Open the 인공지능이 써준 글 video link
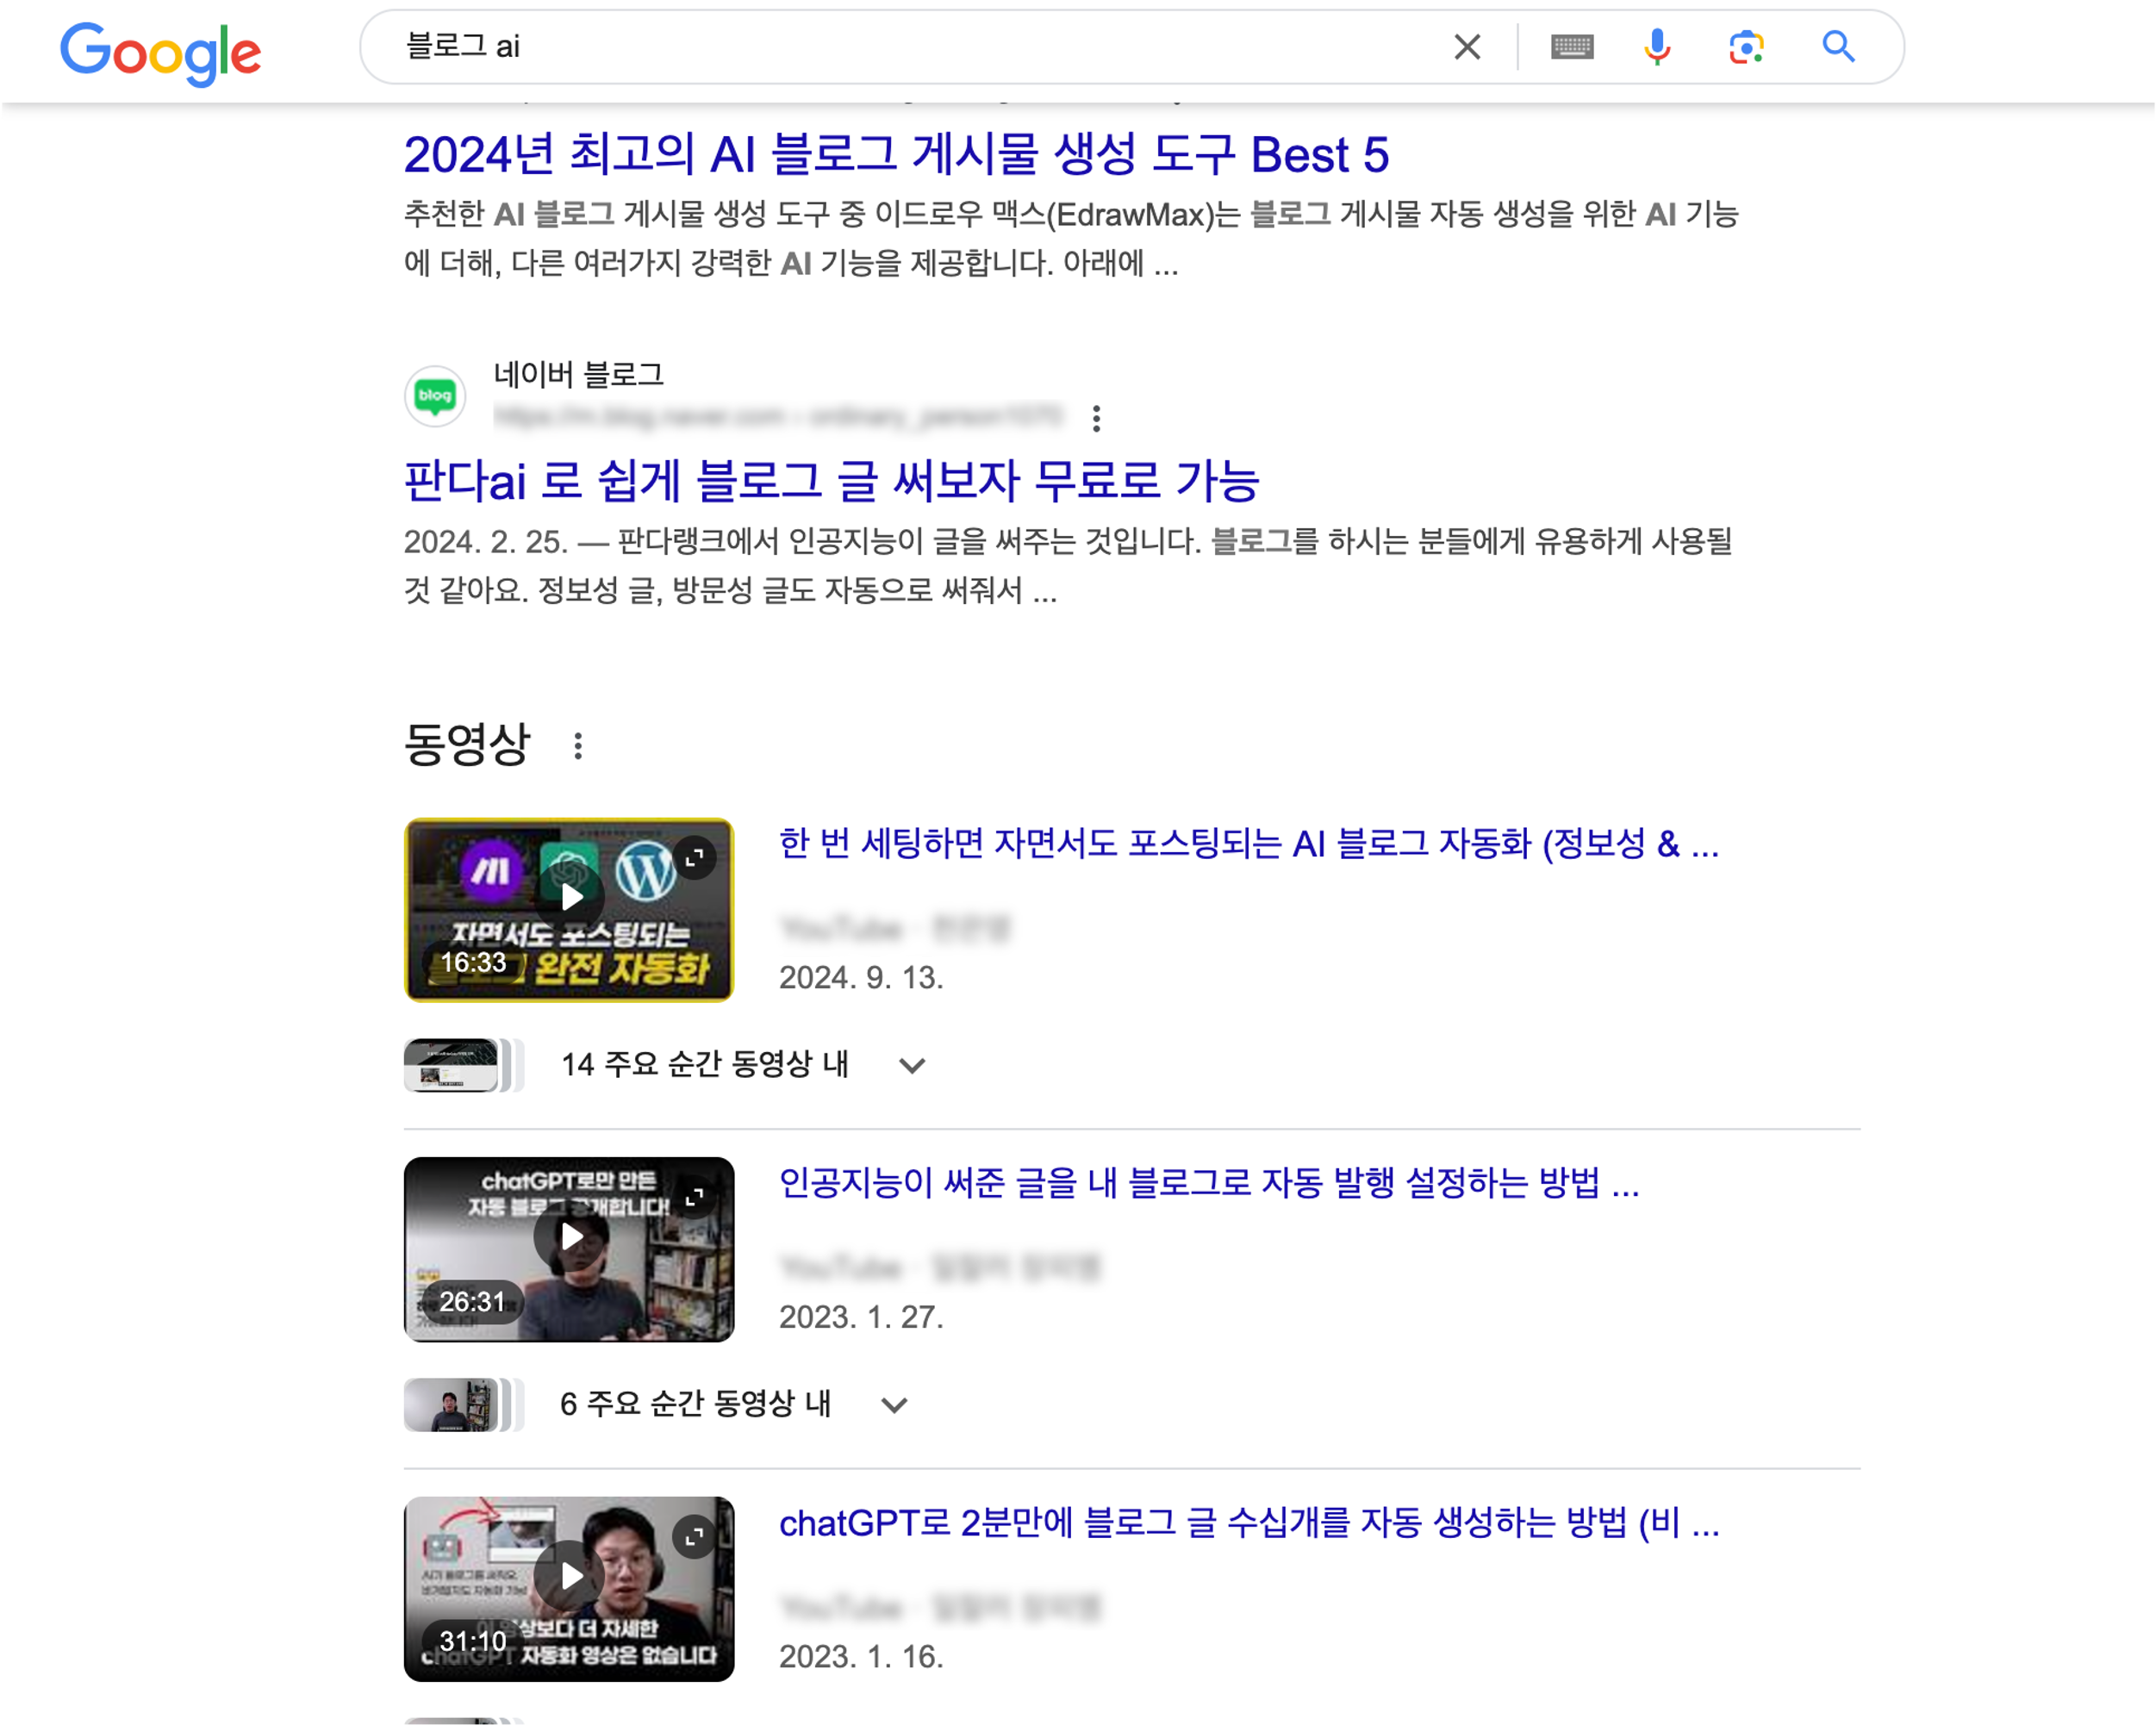Viewport: 2156px width, 1725px height. tap(1209, 1183)
